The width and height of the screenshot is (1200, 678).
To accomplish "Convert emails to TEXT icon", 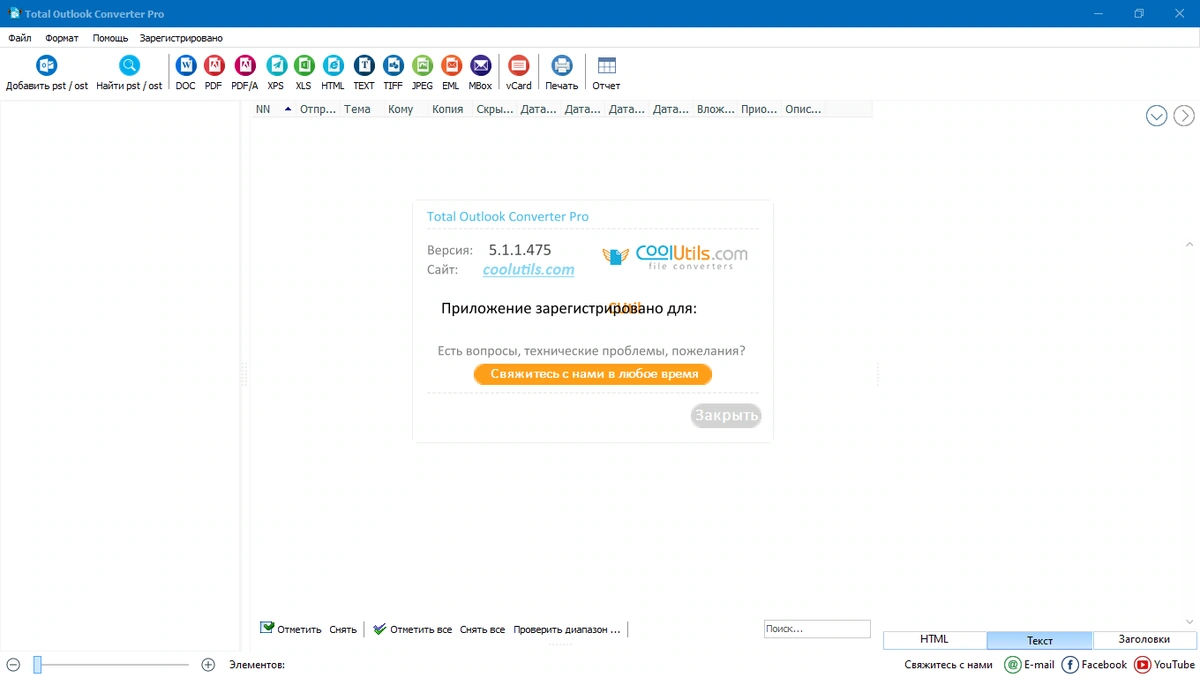I will [364, 66].
